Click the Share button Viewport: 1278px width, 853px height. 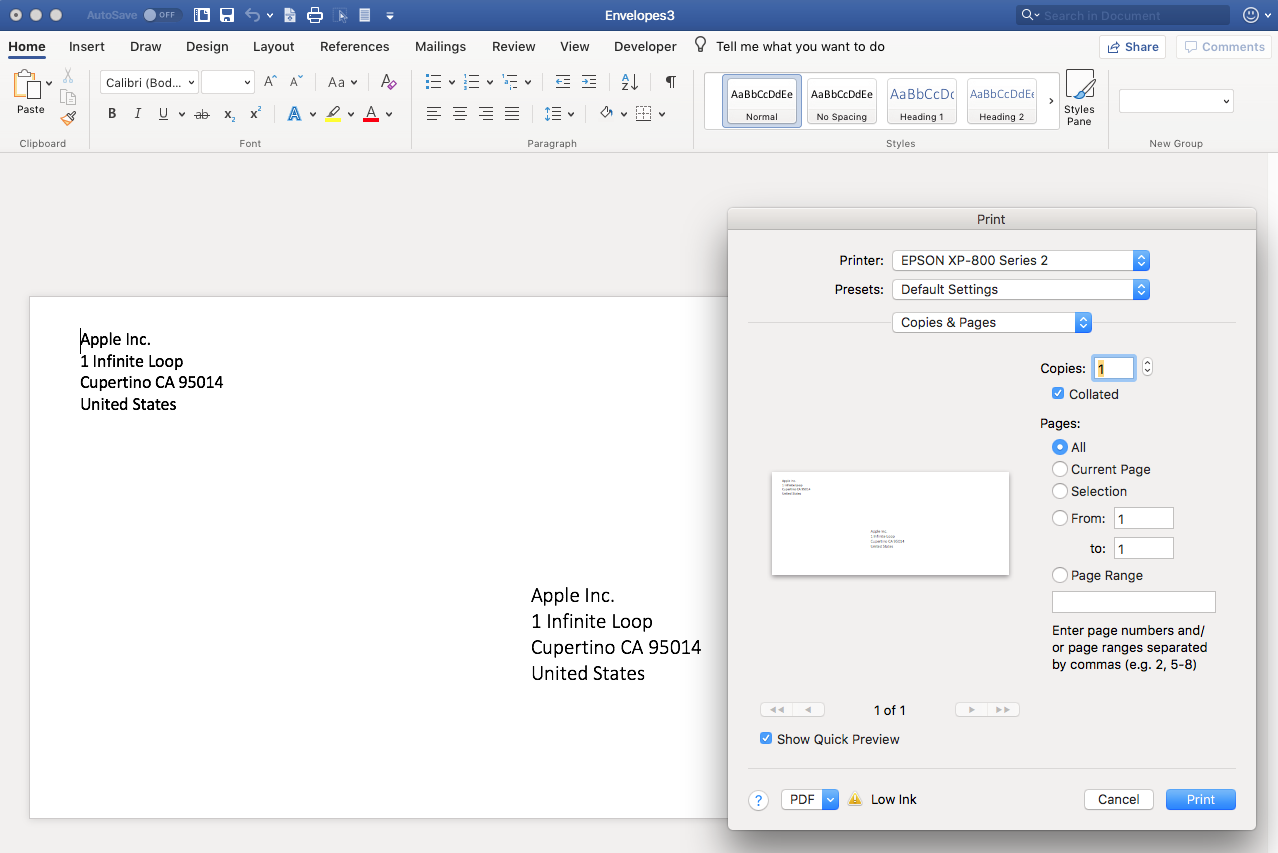1132,47
